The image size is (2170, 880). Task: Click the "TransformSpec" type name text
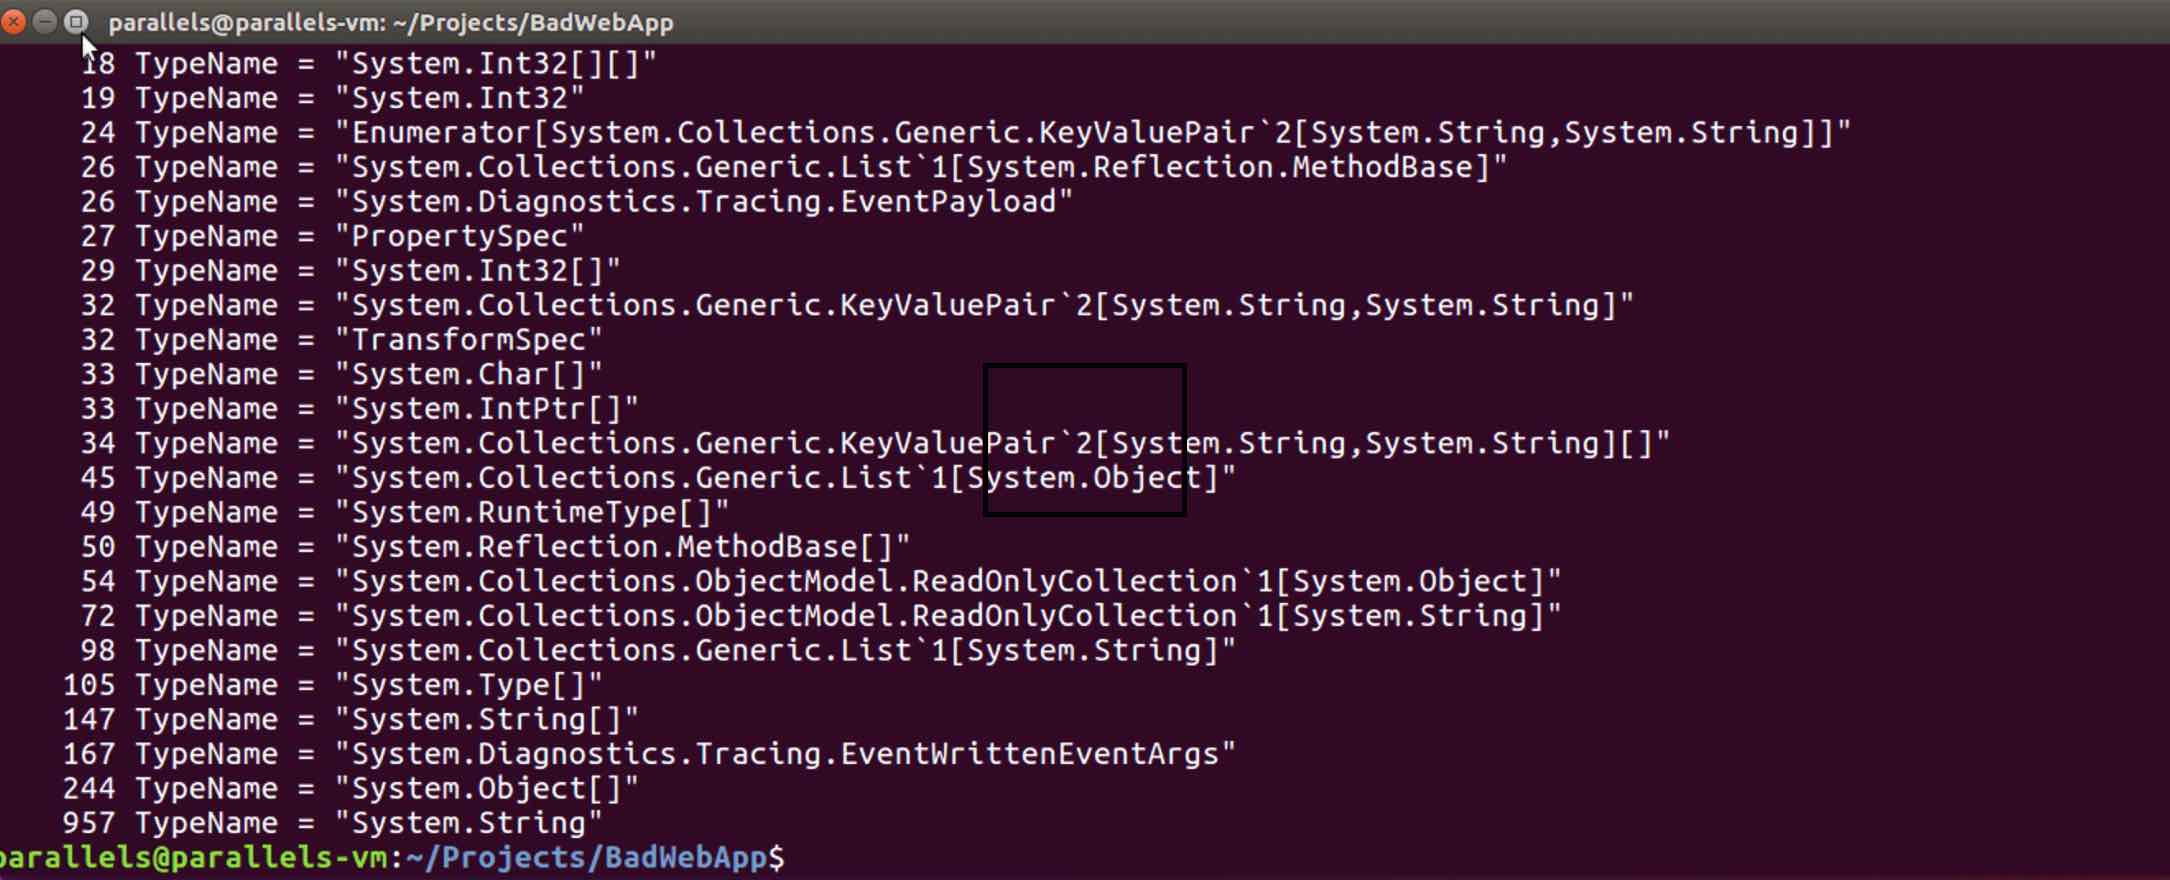[468, 340]
